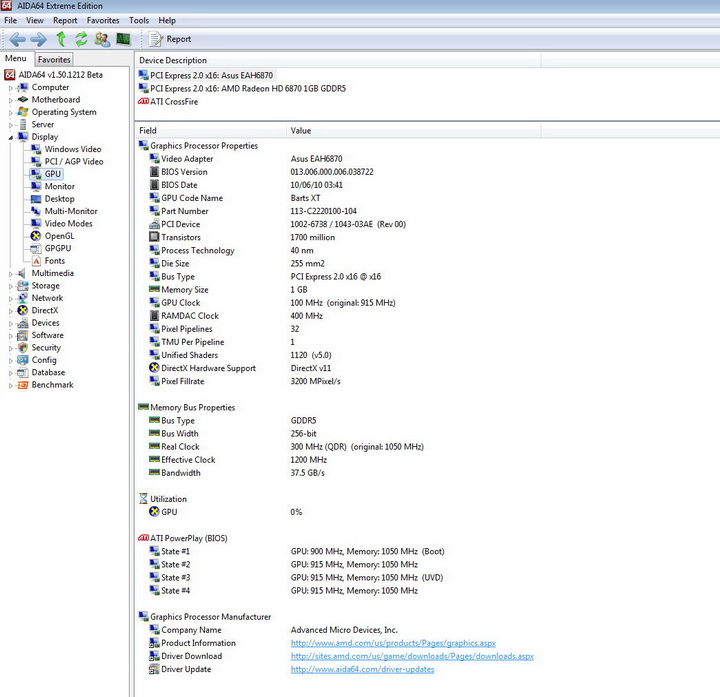Expand the Motherboard tree node
The width and height of the screenshot is (720, 697).
point(11,100)
